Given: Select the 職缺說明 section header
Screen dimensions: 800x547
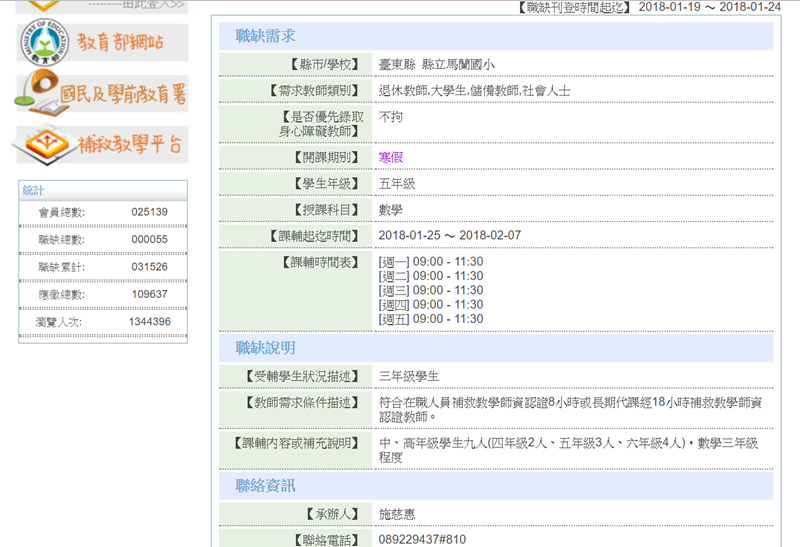Looking at the screenshot, I should pyautogui.click(x=265, y=348).
